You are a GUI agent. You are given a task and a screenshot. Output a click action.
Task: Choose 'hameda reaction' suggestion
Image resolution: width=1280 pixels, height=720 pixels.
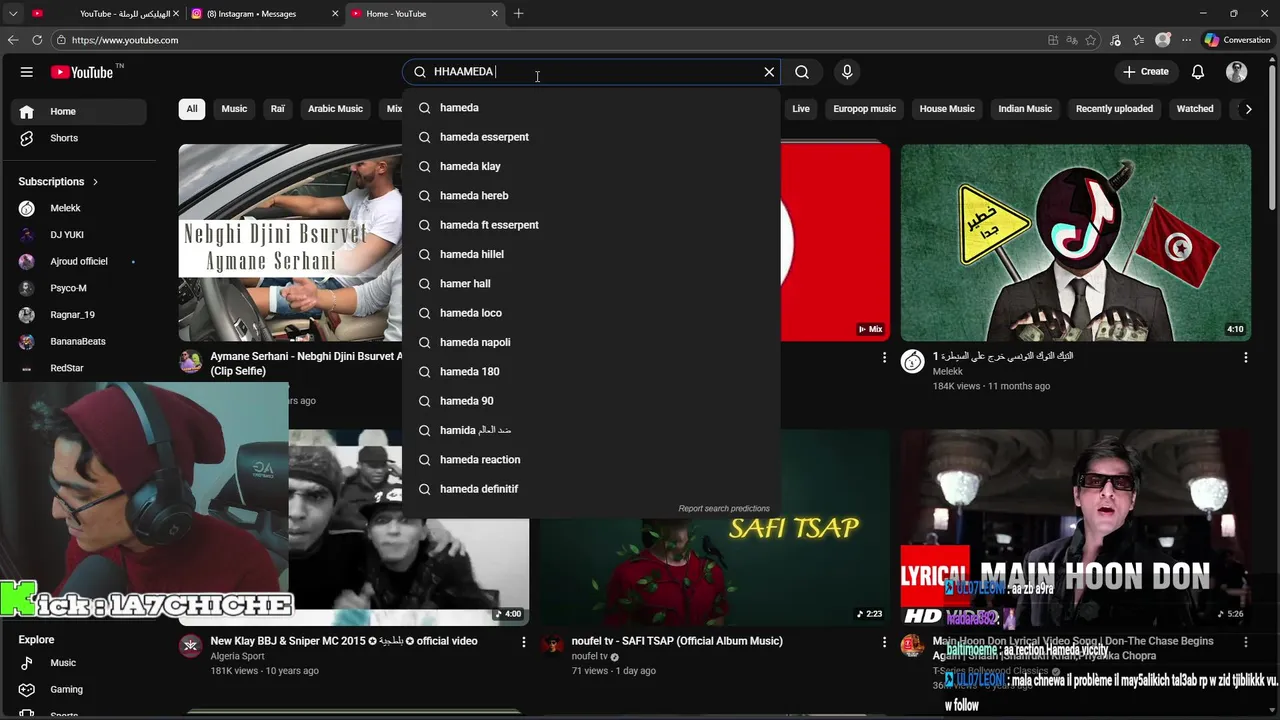click(x=591, y=460)
